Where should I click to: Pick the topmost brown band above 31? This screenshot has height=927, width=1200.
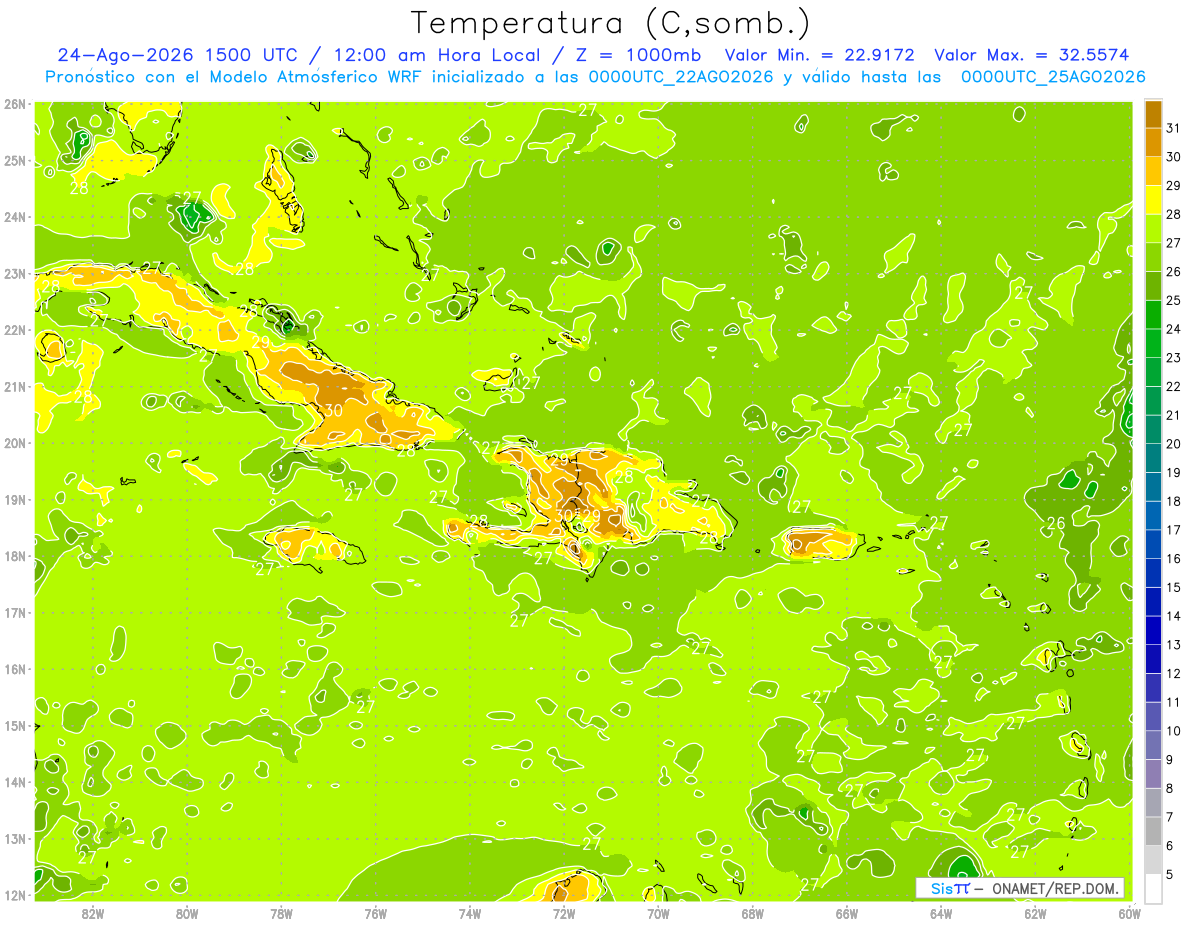[1153, 114]
